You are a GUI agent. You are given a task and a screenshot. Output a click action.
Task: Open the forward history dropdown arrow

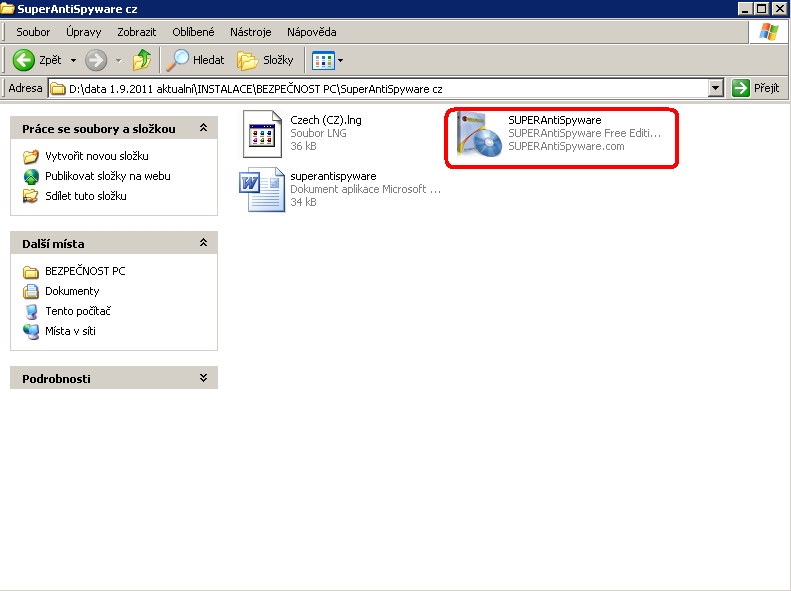coord(119,61)
